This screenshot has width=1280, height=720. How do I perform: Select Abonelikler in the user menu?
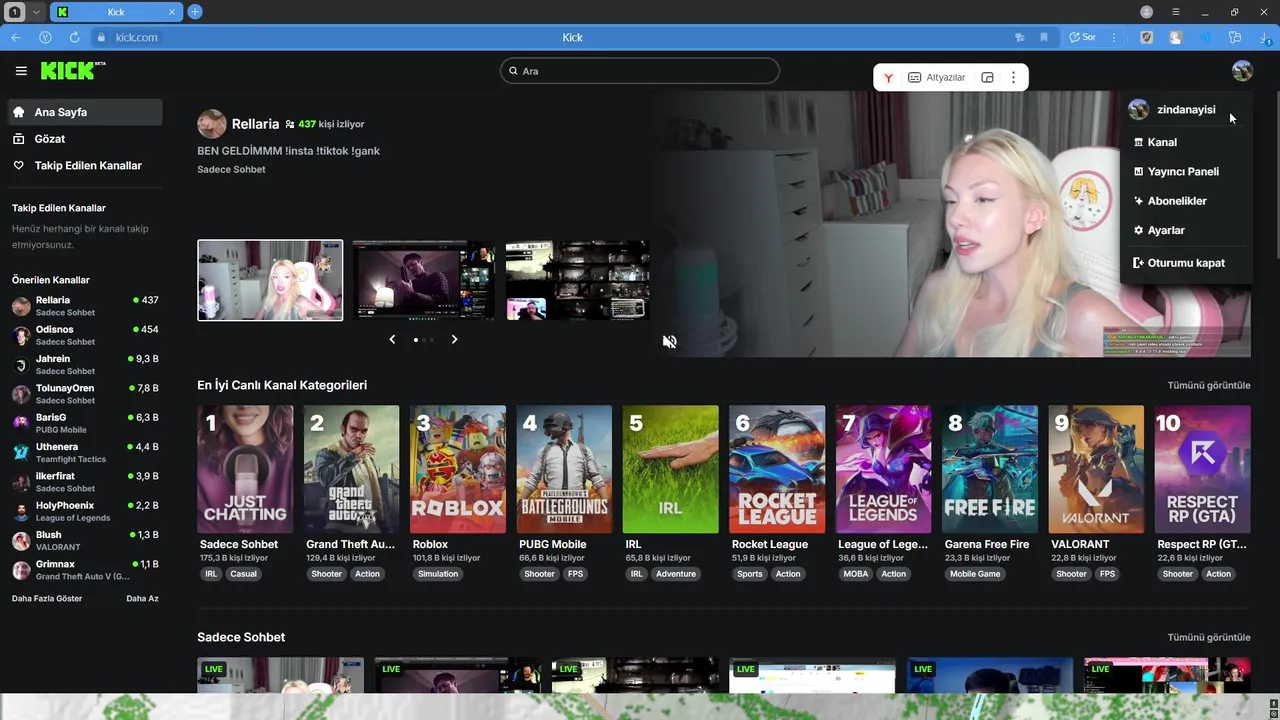point(1176,201)
